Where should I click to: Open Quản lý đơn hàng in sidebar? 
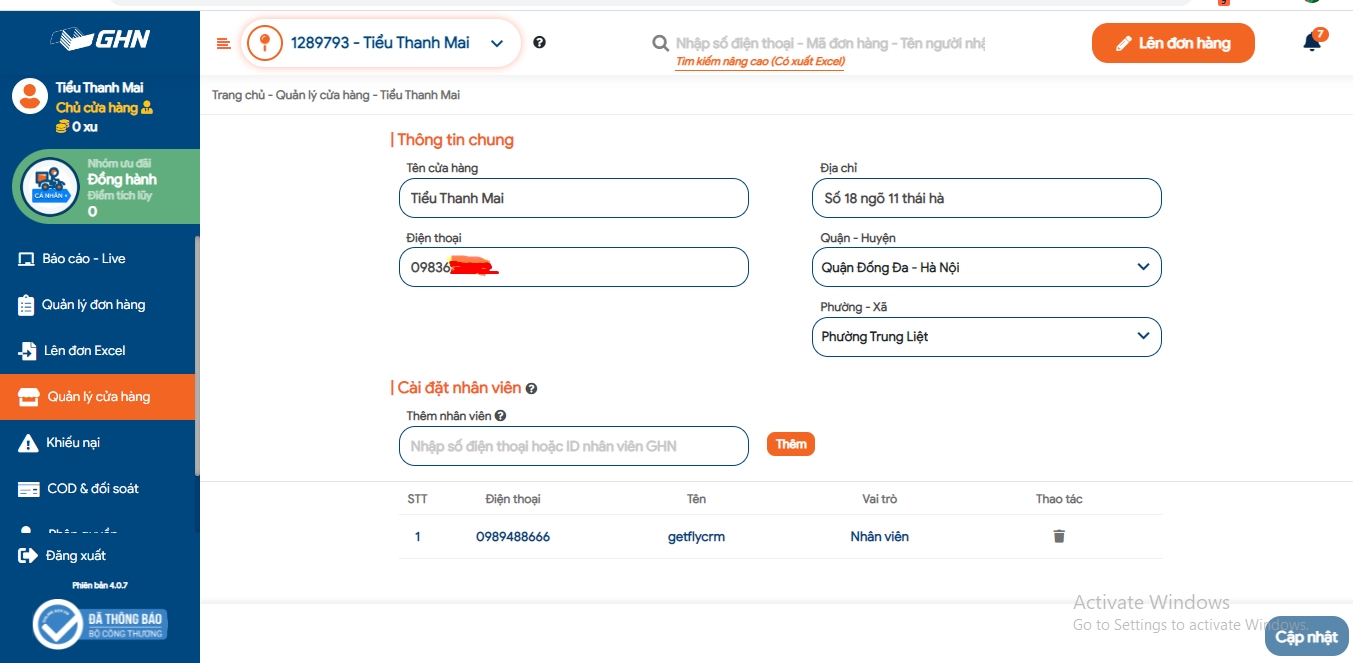93,305
